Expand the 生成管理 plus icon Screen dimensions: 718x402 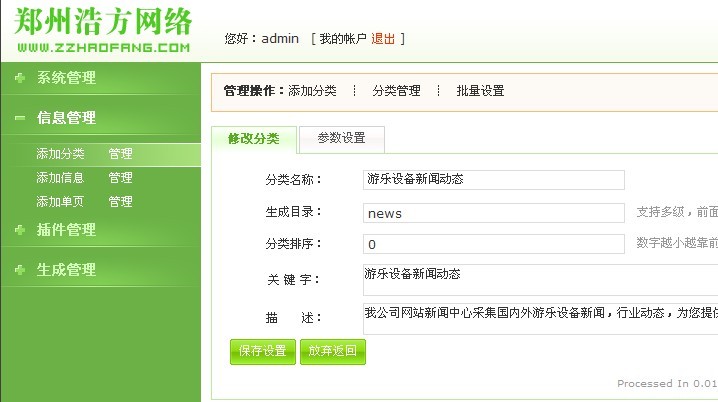pyautogui.click(x=20, y=270)
